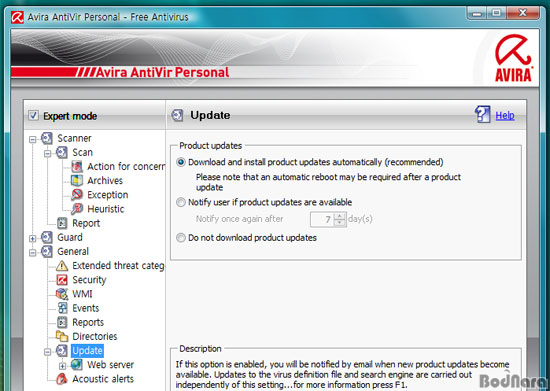The width and height of the screenshot is (550, 391).
Task: Click the Extended threat categories warning icon
Action: [x=62, y=266]
